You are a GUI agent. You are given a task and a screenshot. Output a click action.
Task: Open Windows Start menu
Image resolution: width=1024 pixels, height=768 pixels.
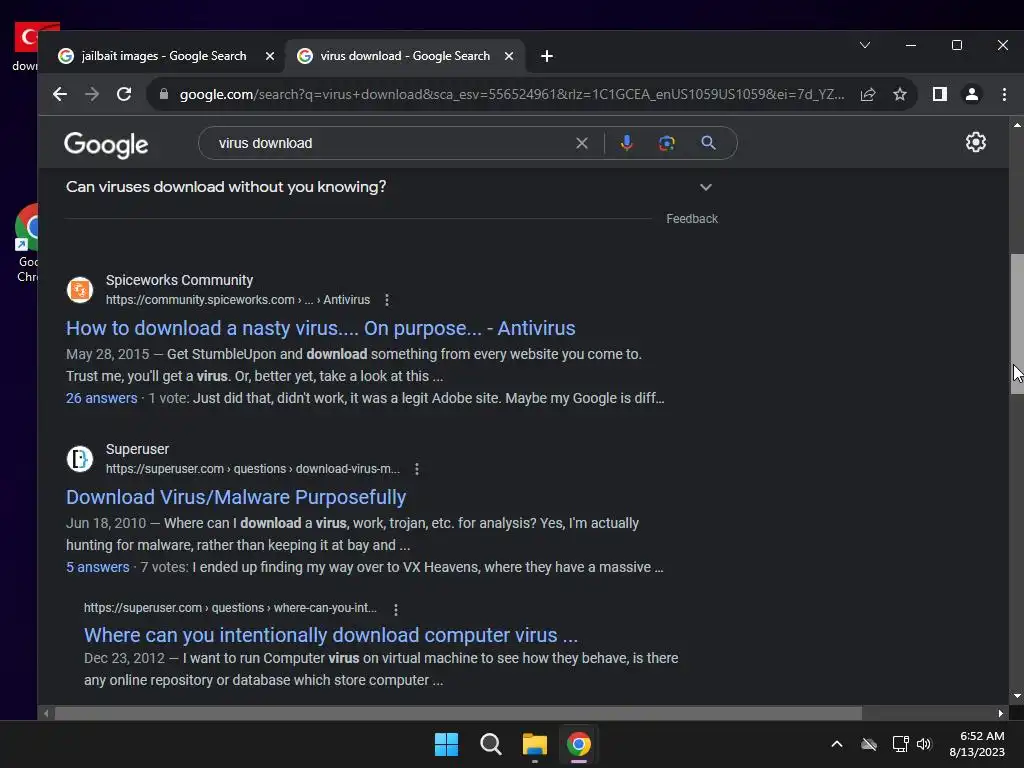click(x=447, y=744)
